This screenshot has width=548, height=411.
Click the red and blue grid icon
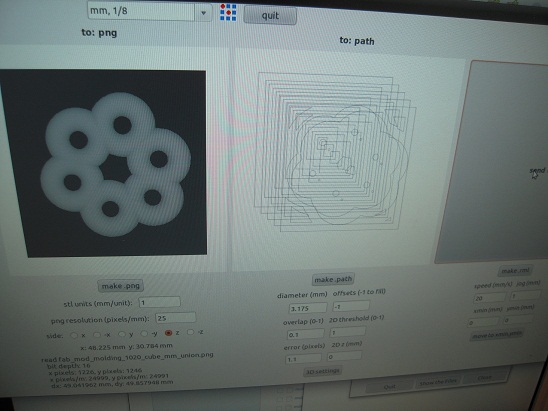[x=228, y=13]
